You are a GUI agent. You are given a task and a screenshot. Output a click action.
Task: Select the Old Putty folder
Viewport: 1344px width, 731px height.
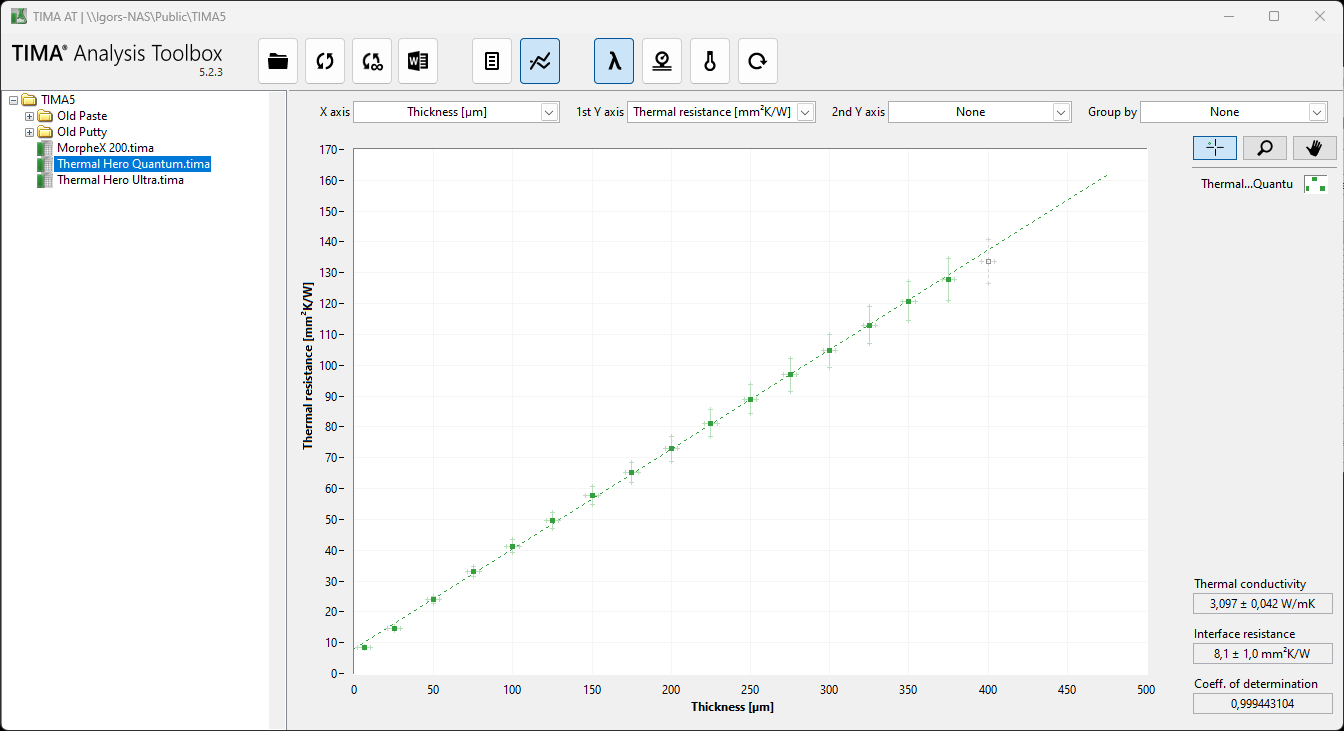(x=82, y=132)
